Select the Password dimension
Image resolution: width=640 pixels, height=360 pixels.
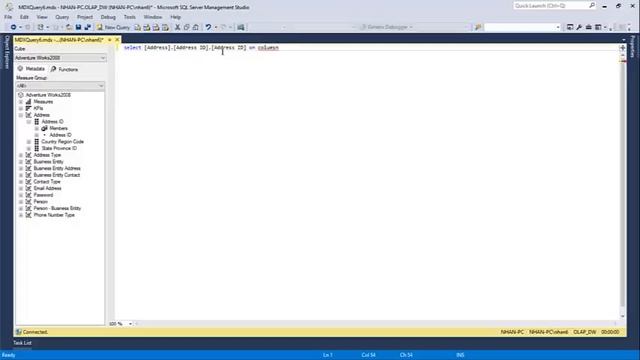coord(43,195)
